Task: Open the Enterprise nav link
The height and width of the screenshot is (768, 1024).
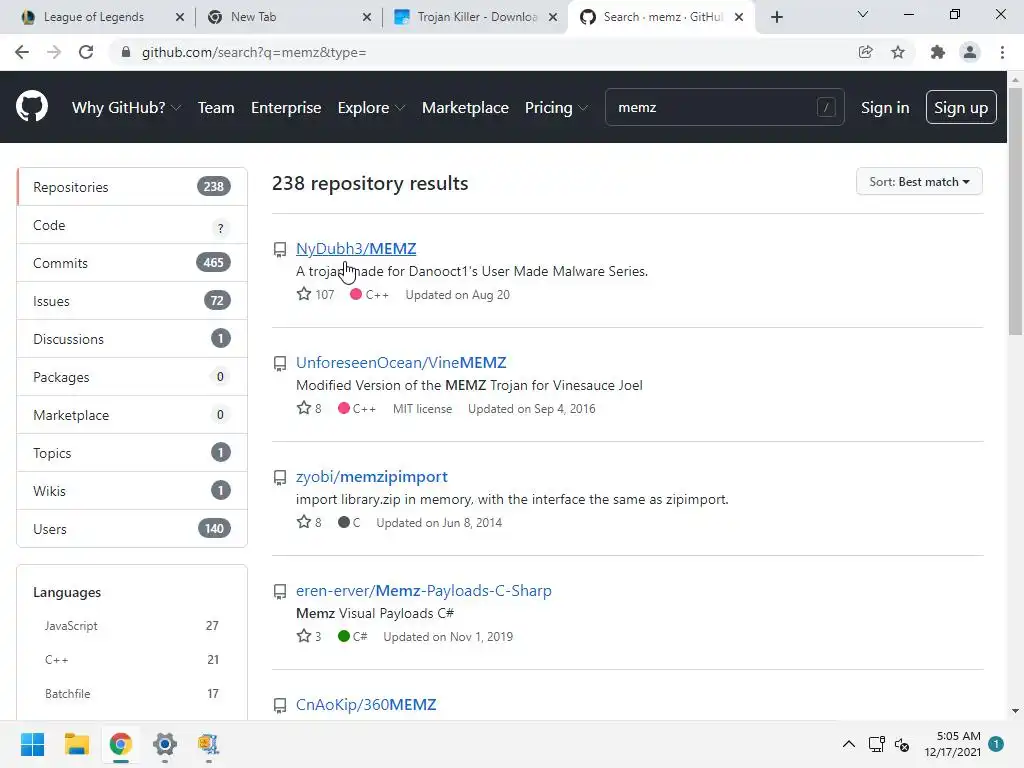Action: [x=286, y=107]
